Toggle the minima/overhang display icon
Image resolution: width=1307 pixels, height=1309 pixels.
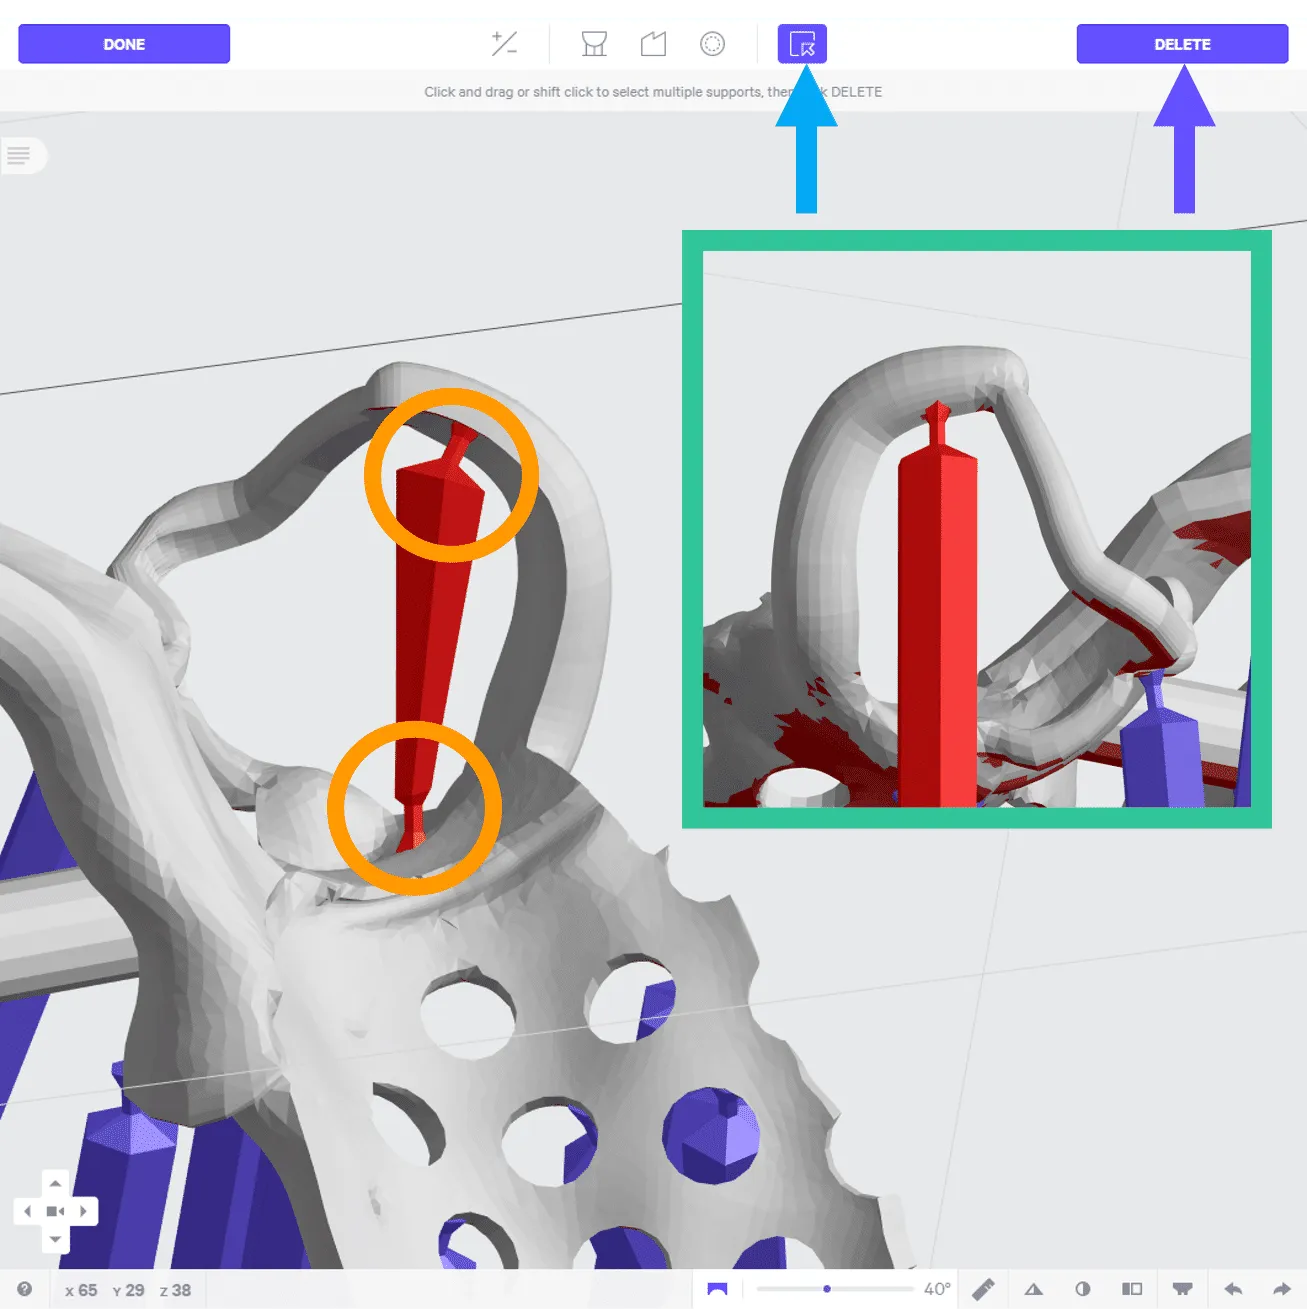pyautogui.click(x=717, y=1289)
